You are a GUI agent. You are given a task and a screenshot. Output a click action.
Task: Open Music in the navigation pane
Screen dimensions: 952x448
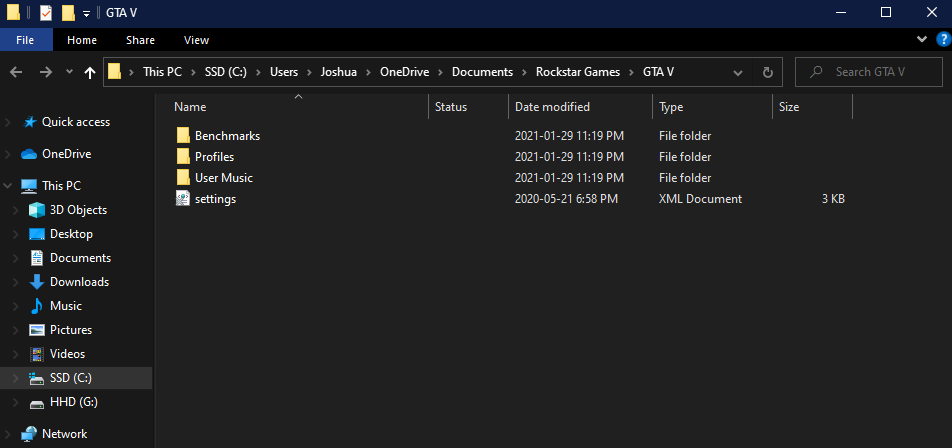pos(66,306)
